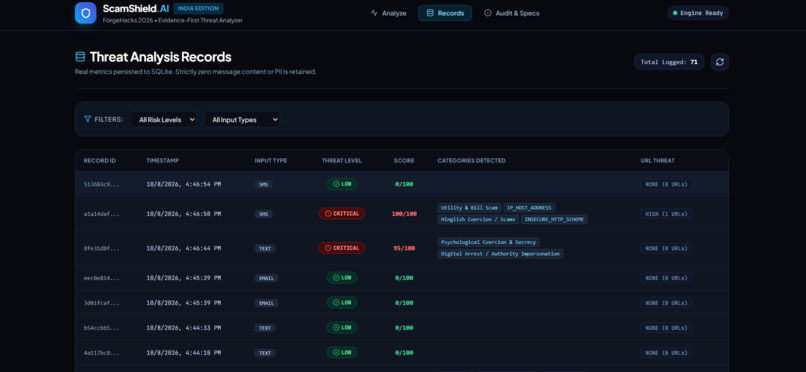
Task: Click NONE (0 URLs) in row 8fe31d8f
Action: coord(666,248)
